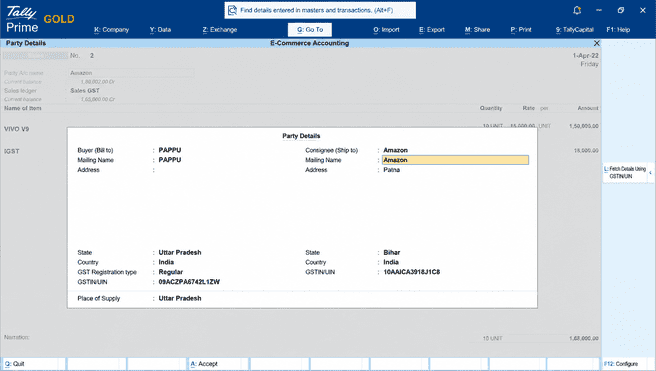Open the K: Company menu
The image size is (656, 371).
coord(111,30)
